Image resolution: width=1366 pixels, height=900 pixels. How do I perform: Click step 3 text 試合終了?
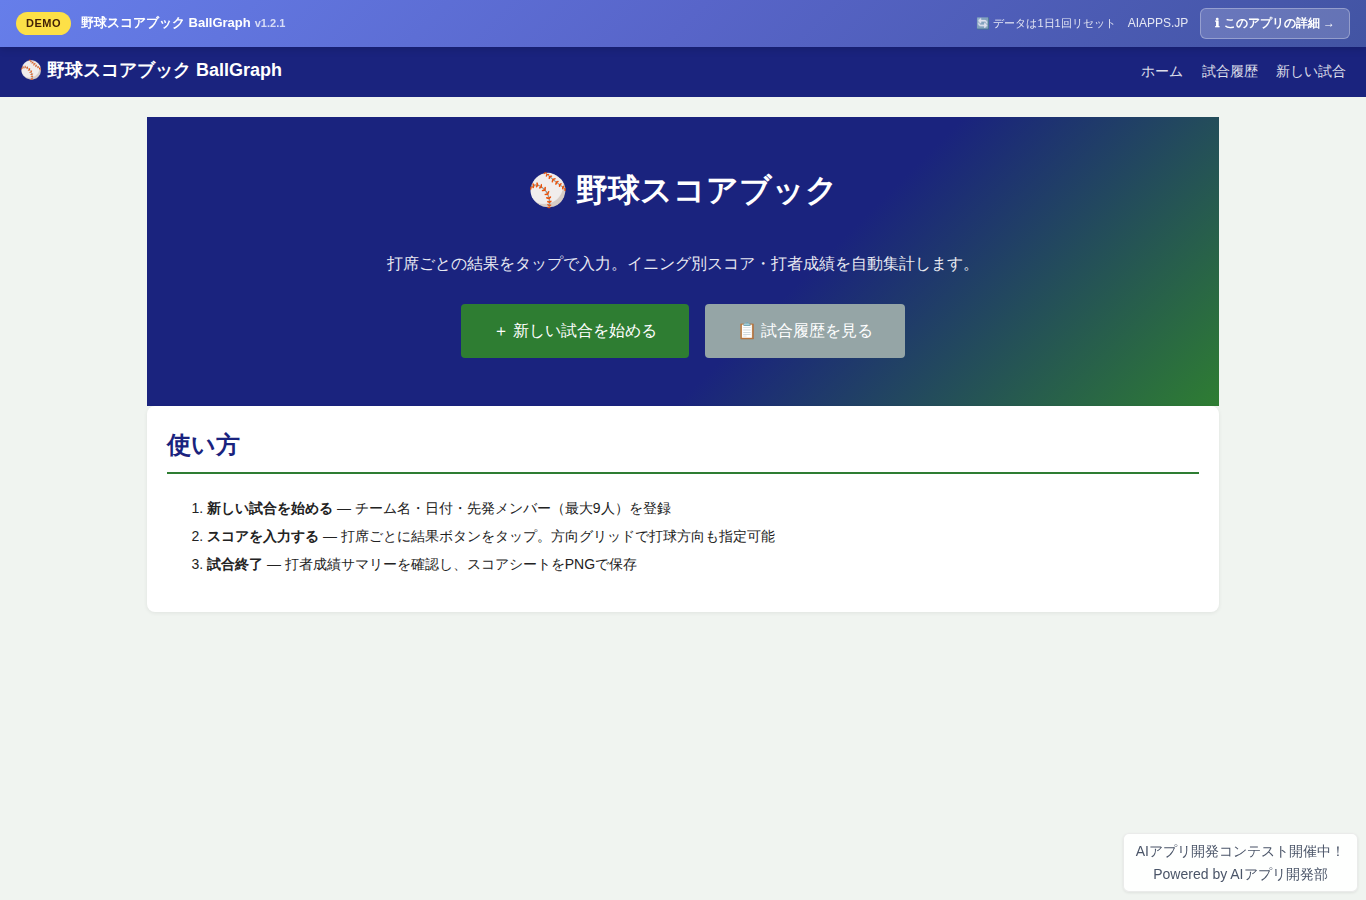[x=235, y=564]
